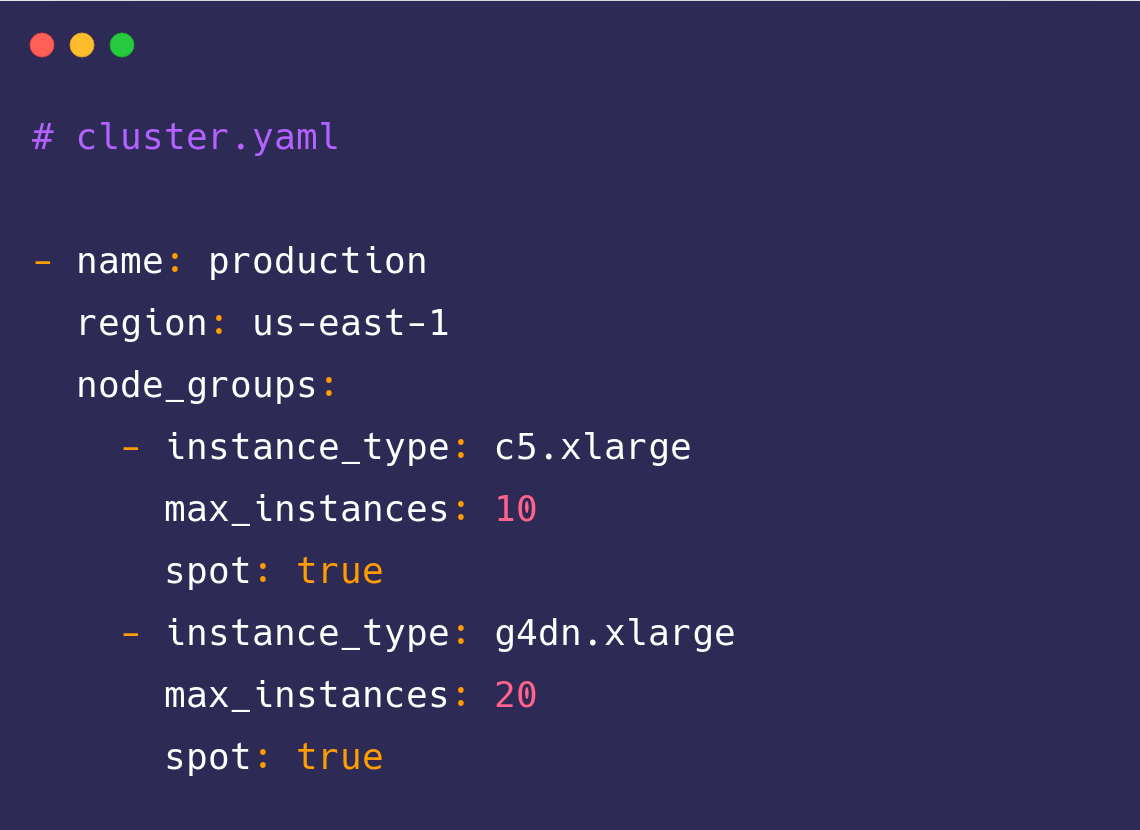Image resolution: width=1140 pixels, height=830 pixels.
Task: Click the red close window dot
Action: click(x=42, y=45)
